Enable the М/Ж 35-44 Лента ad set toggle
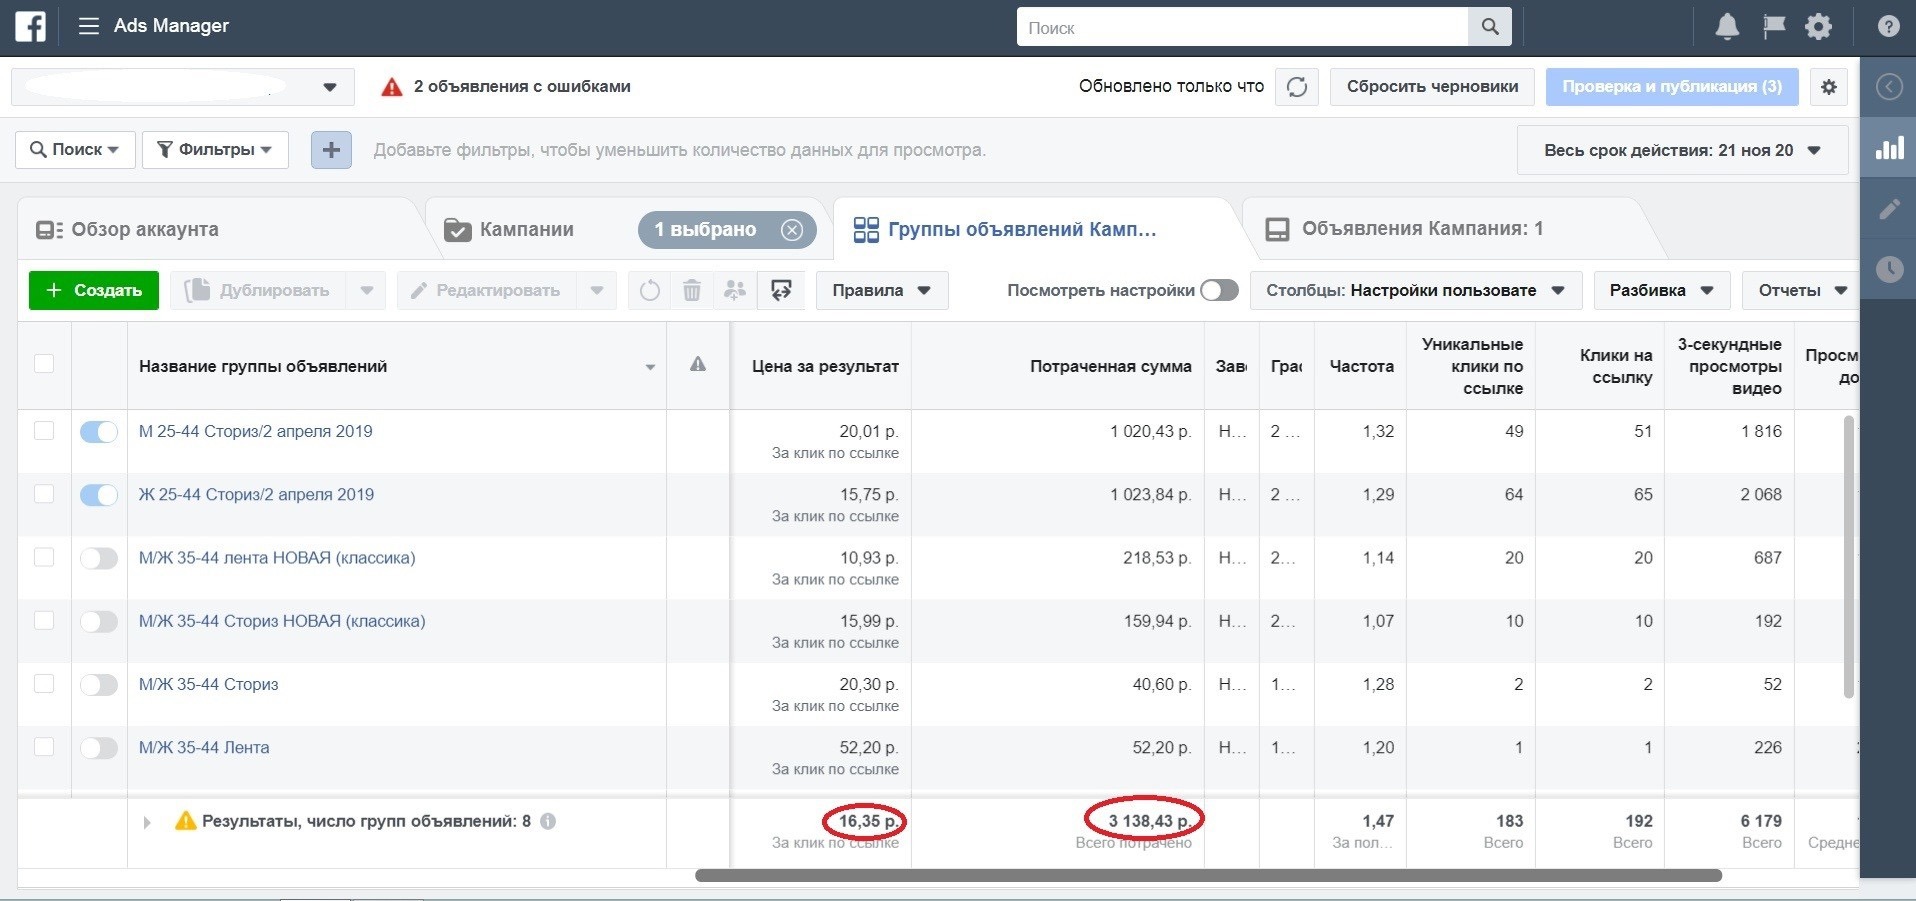Viewport: 1916px width, 901px height. tap(99, 748)
